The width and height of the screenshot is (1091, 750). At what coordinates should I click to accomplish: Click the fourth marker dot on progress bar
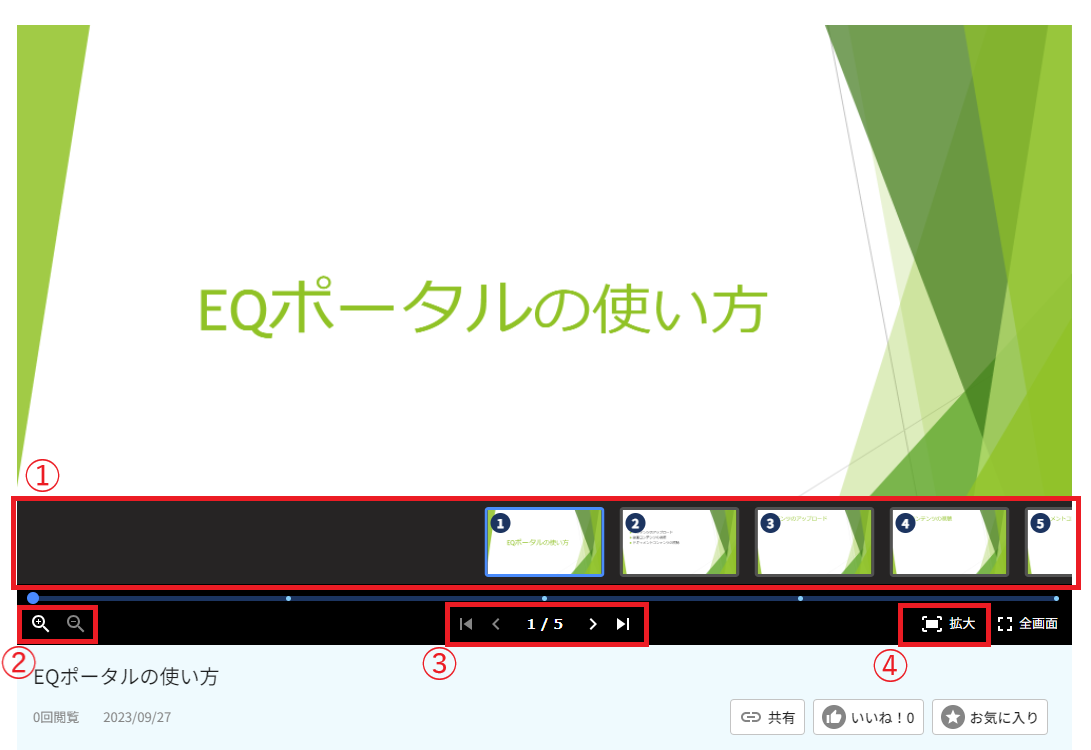pyautogui.click(x=800, y=598)
